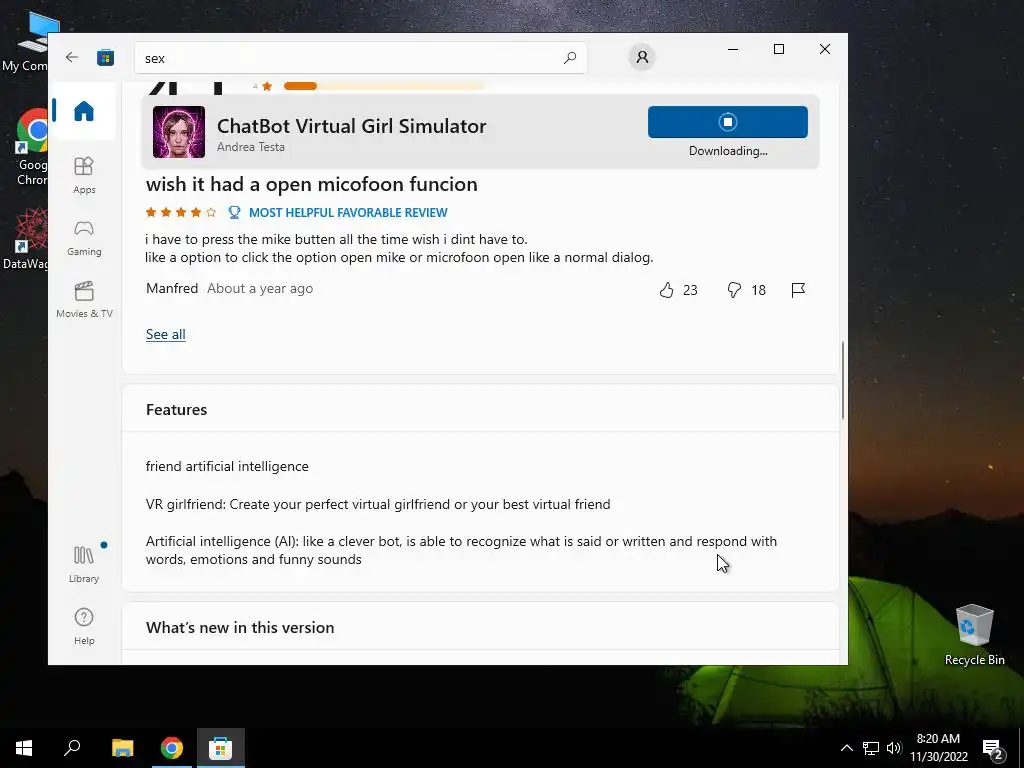Open notification center with 2 notifications
This screenshot has height=768, width=1024.
click(993, 749)
